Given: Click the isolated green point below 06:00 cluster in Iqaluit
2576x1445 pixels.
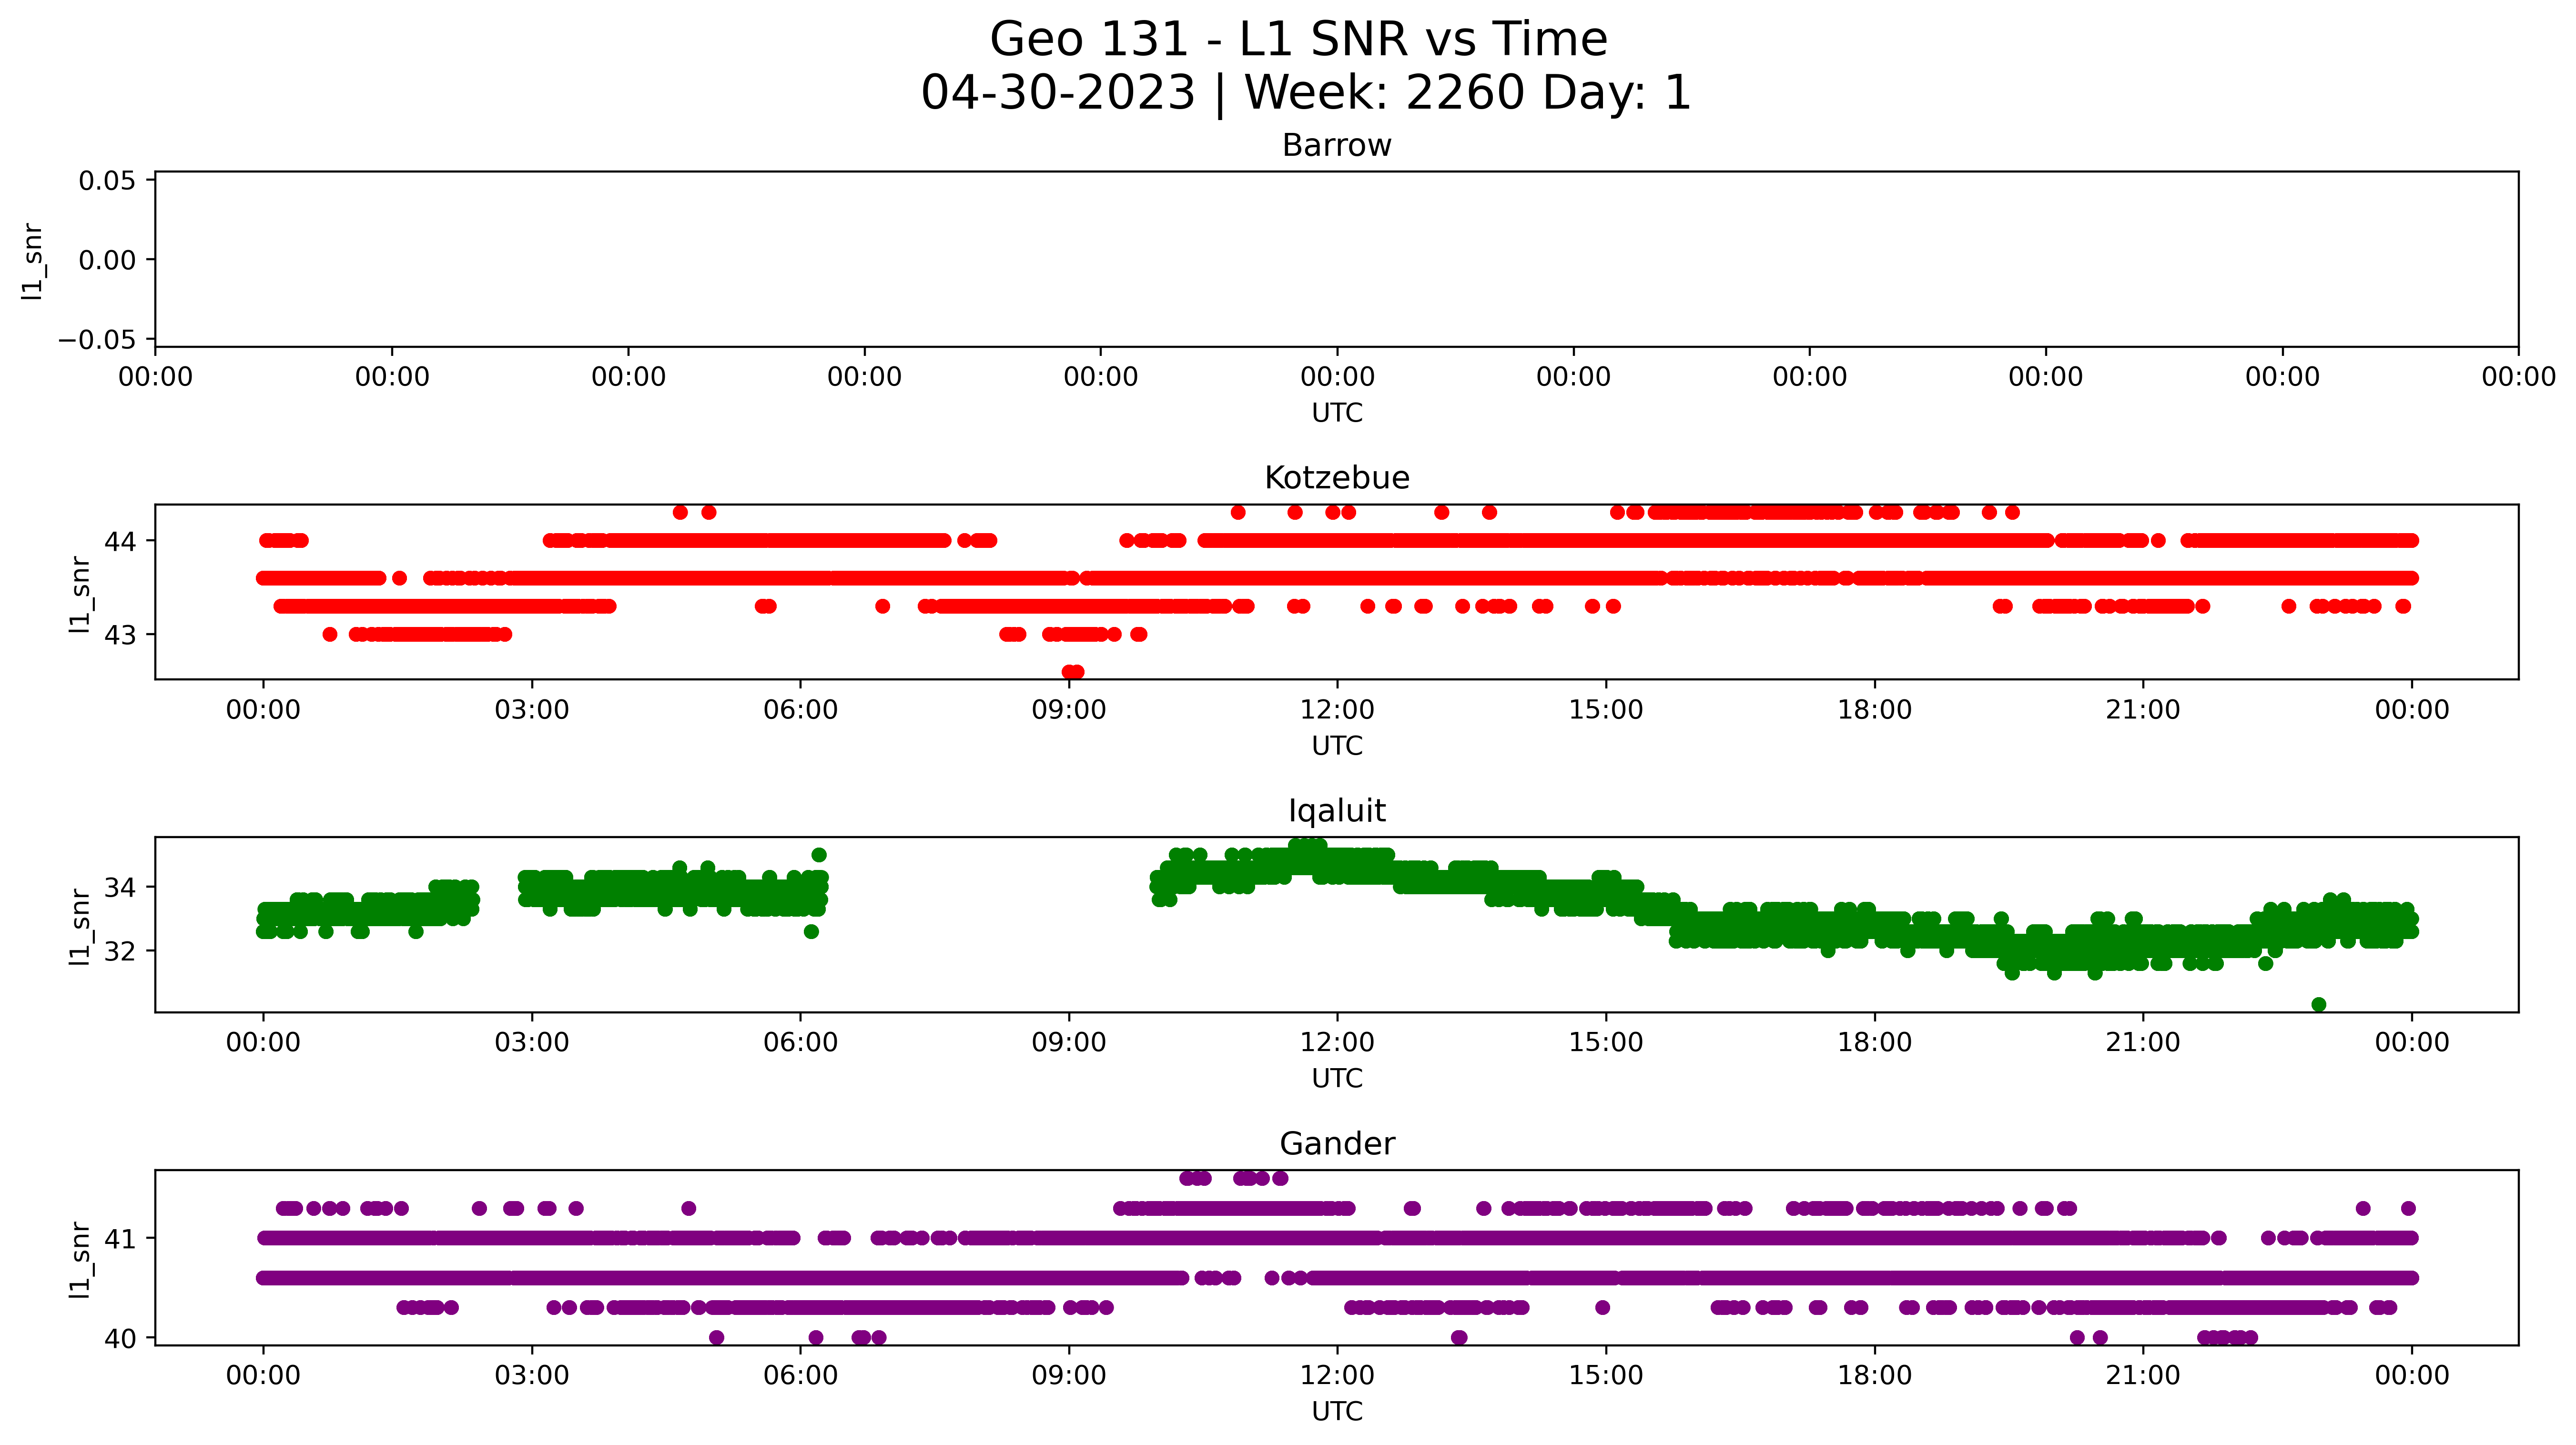Looking at the screenshot, I should point(811,931).
